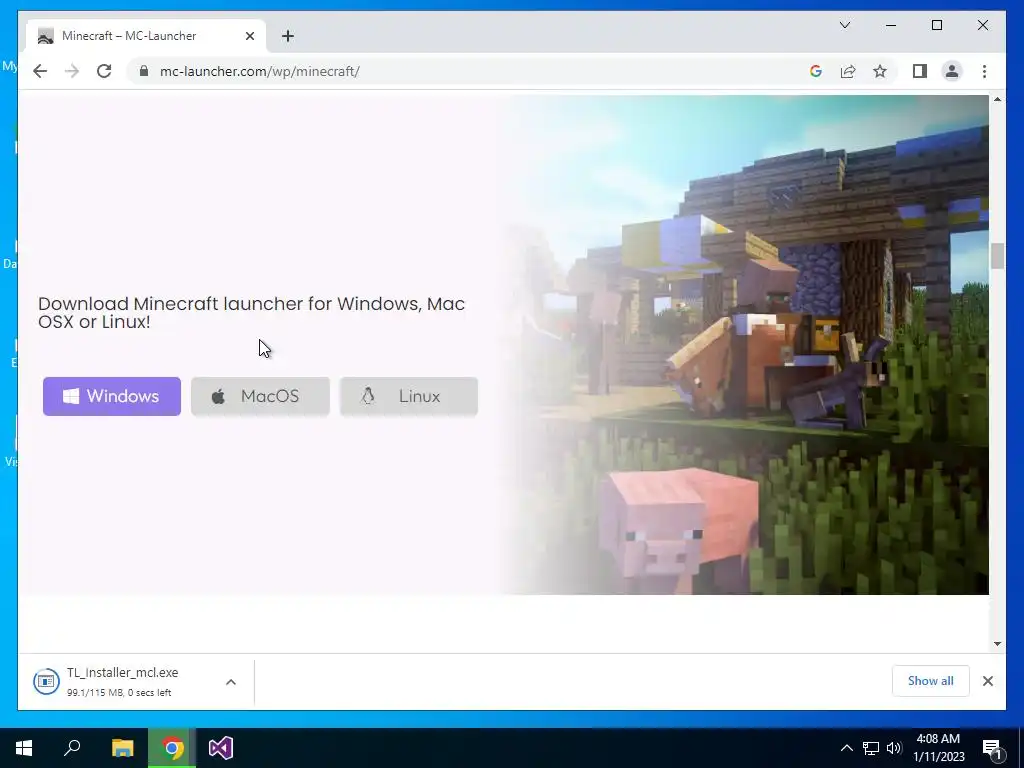Minimize the Chrome window
The height and width of the screenshot is (768, 1024).
click(x=891, y=25)
